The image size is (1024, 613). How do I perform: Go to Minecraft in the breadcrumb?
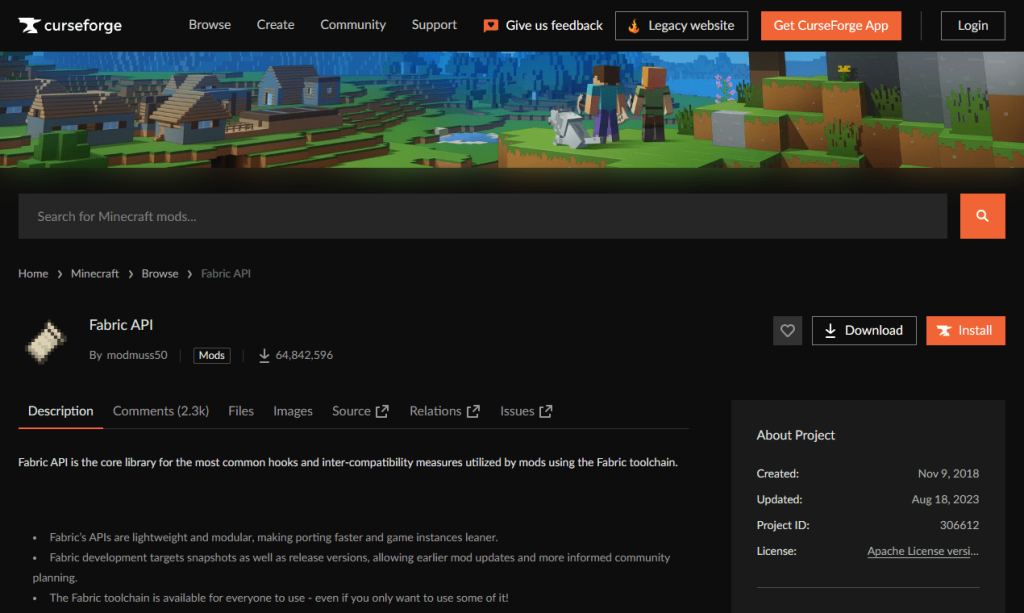click(95, 274)
